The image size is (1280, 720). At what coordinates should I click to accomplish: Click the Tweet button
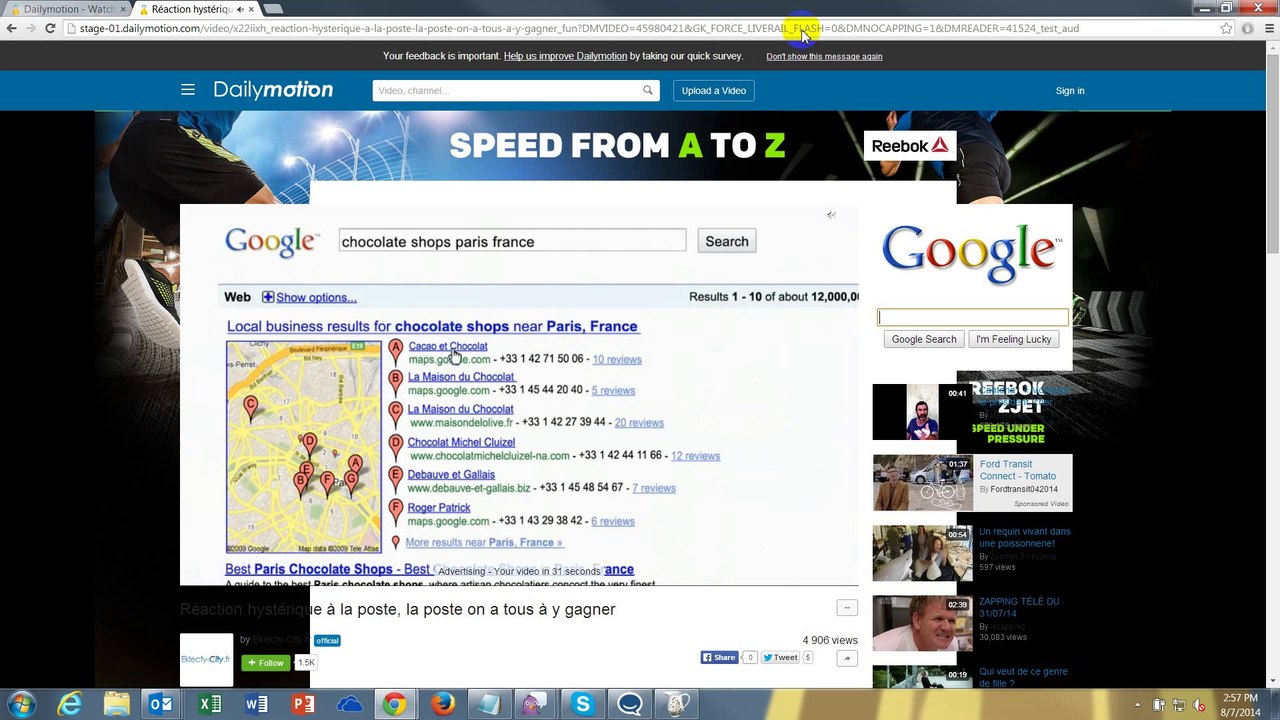(780, 657)
